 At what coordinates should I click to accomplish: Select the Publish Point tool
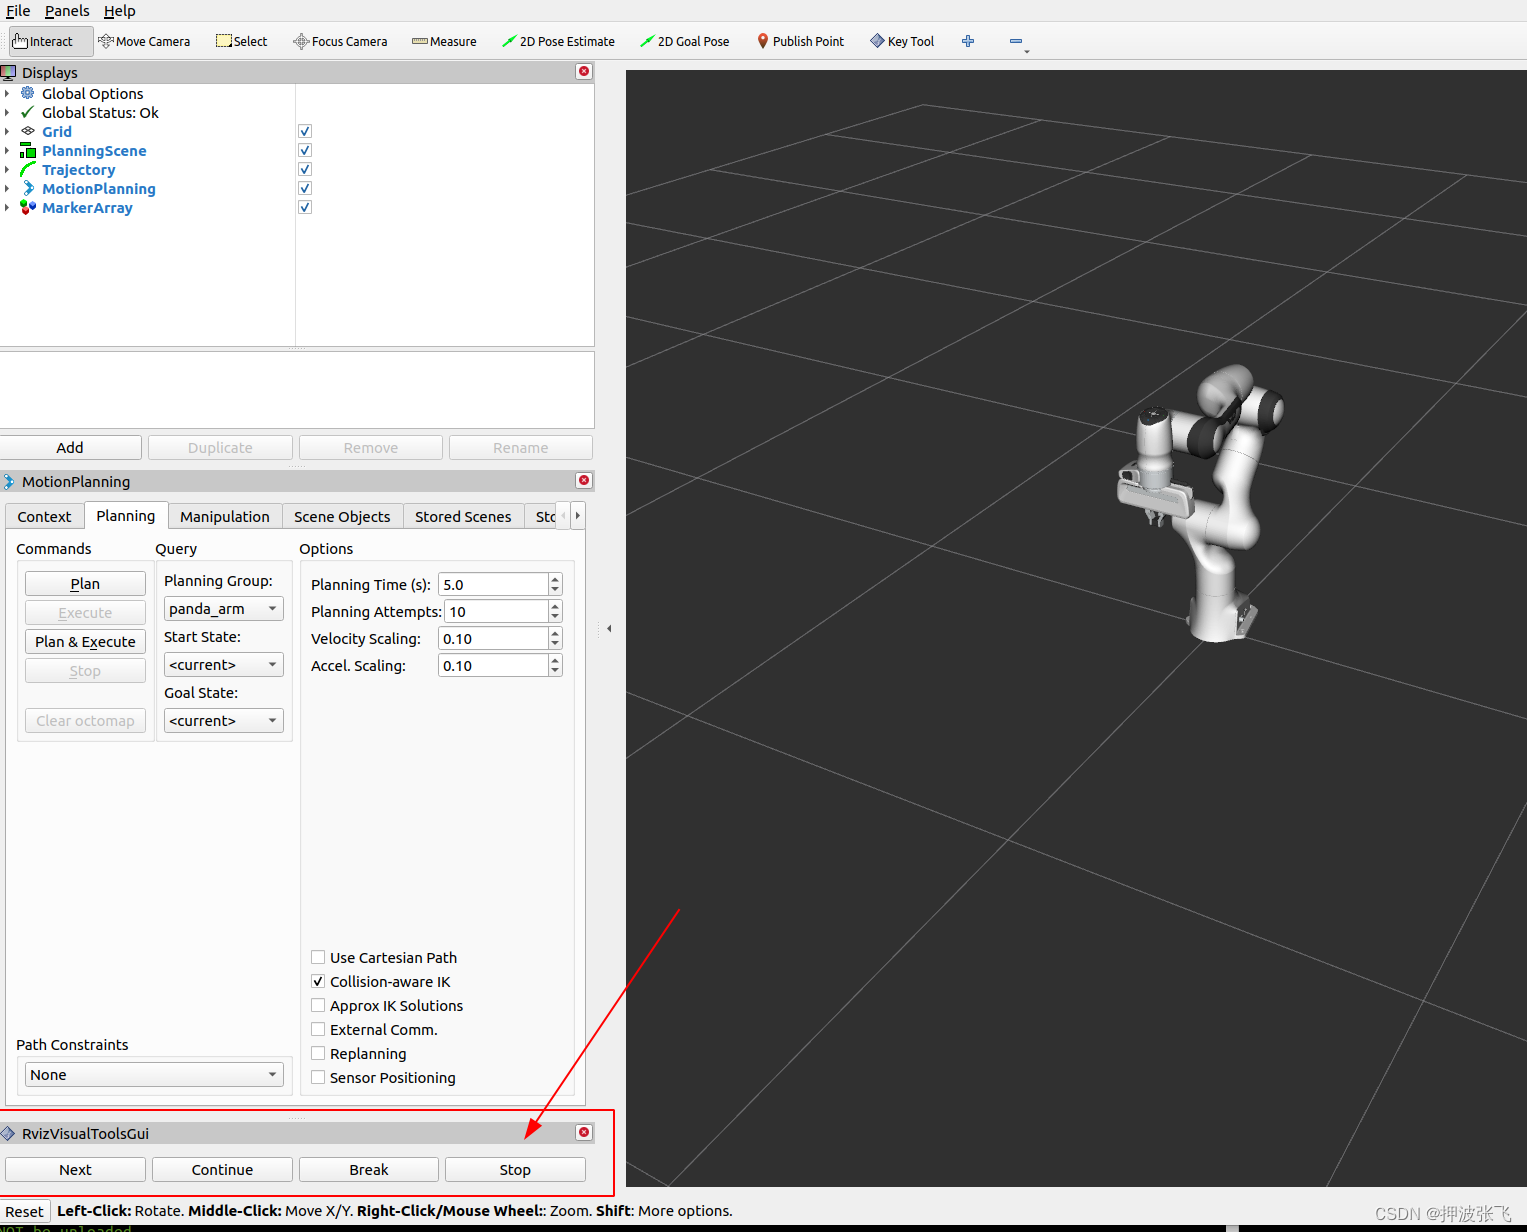click(x=799, y=41)
